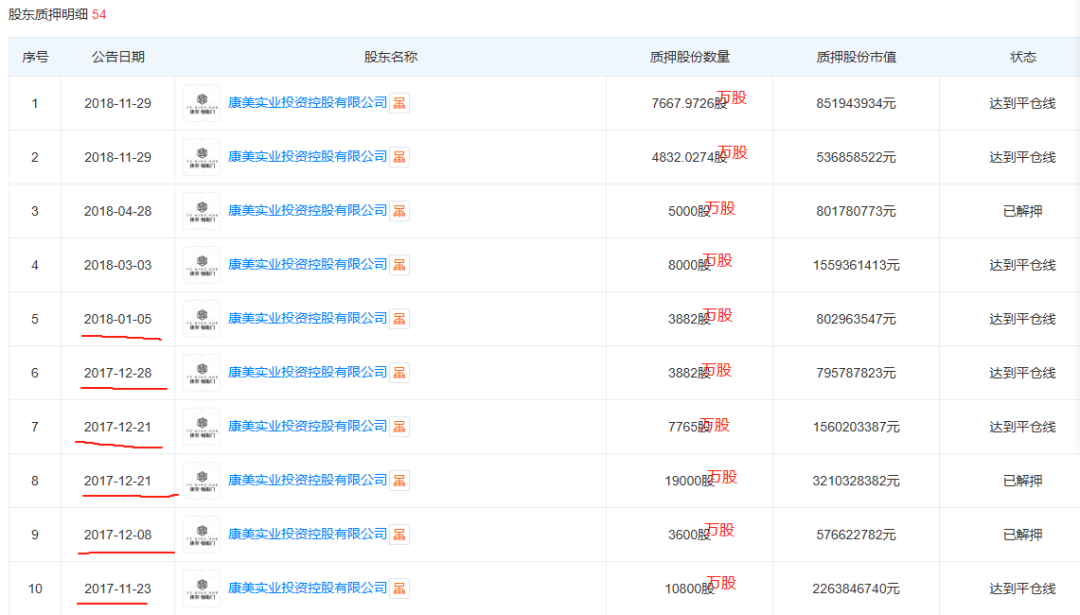Click the company logo in row 6
This screenshot has width=1080, height=615.
click(x=202, y=373)
